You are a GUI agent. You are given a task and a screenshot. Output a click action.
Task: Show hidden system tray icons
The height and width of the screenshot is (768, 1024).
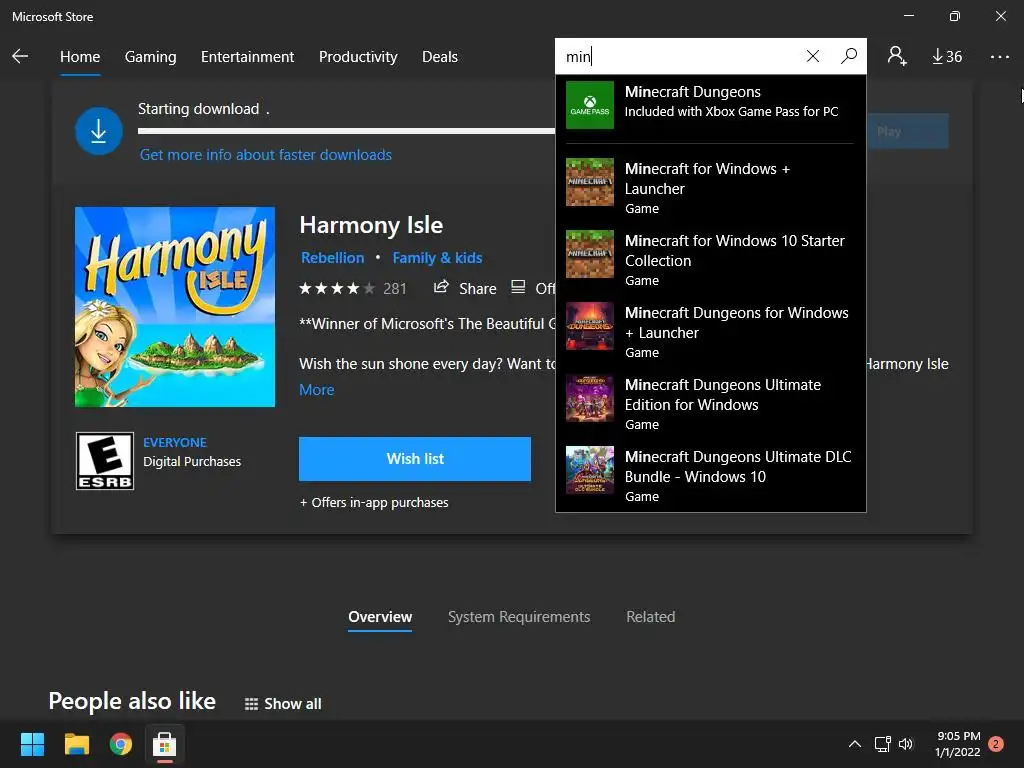[854, 744]
